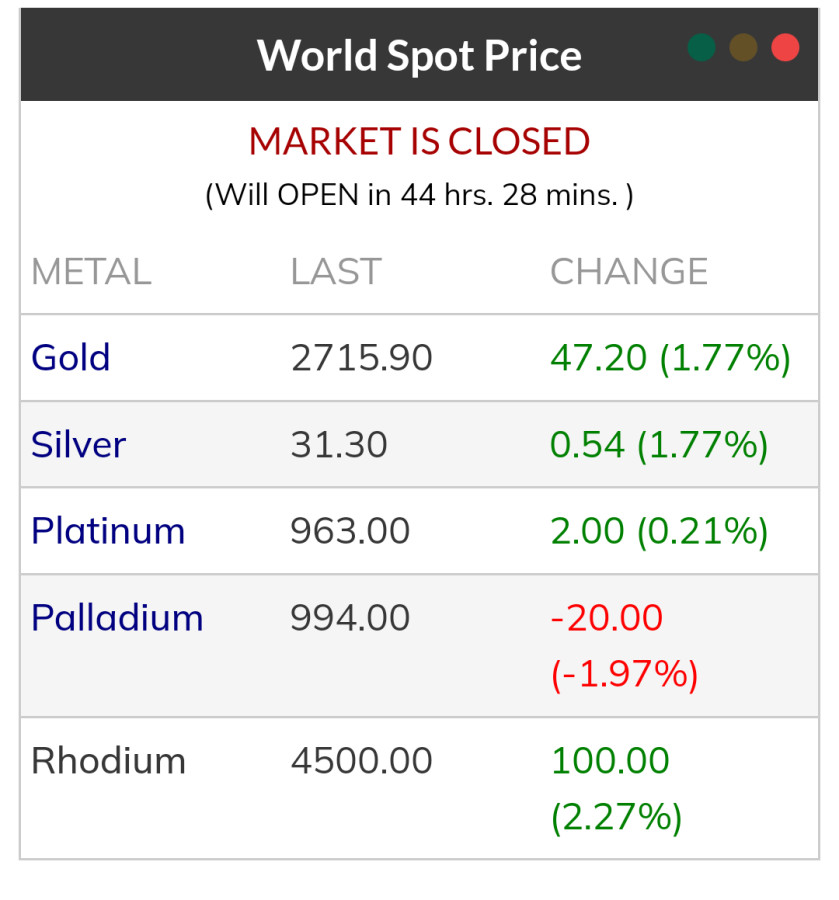Select Silver last price 31.30

(339, 444)
